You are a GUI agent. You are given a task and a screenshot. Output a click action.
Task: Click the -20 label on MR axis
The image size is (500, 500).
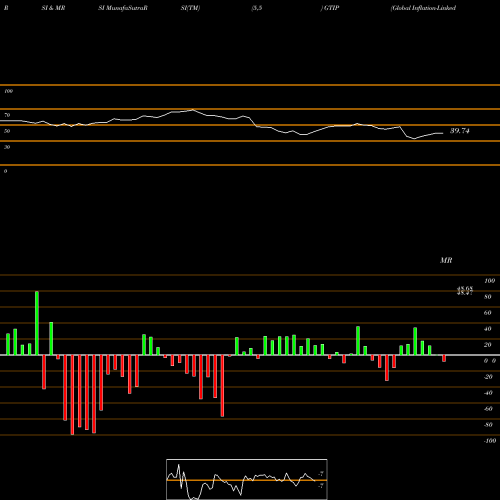tap(488, 377)
